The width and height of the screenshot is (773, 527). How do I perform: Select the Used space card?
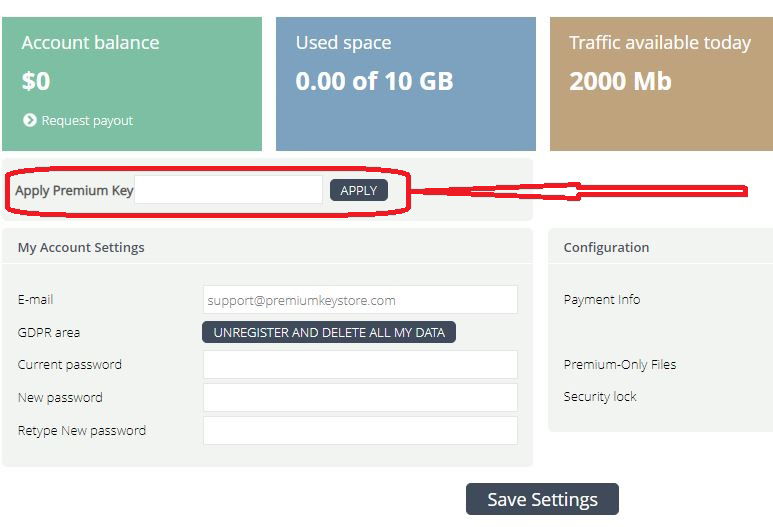(x=406, y=84)
